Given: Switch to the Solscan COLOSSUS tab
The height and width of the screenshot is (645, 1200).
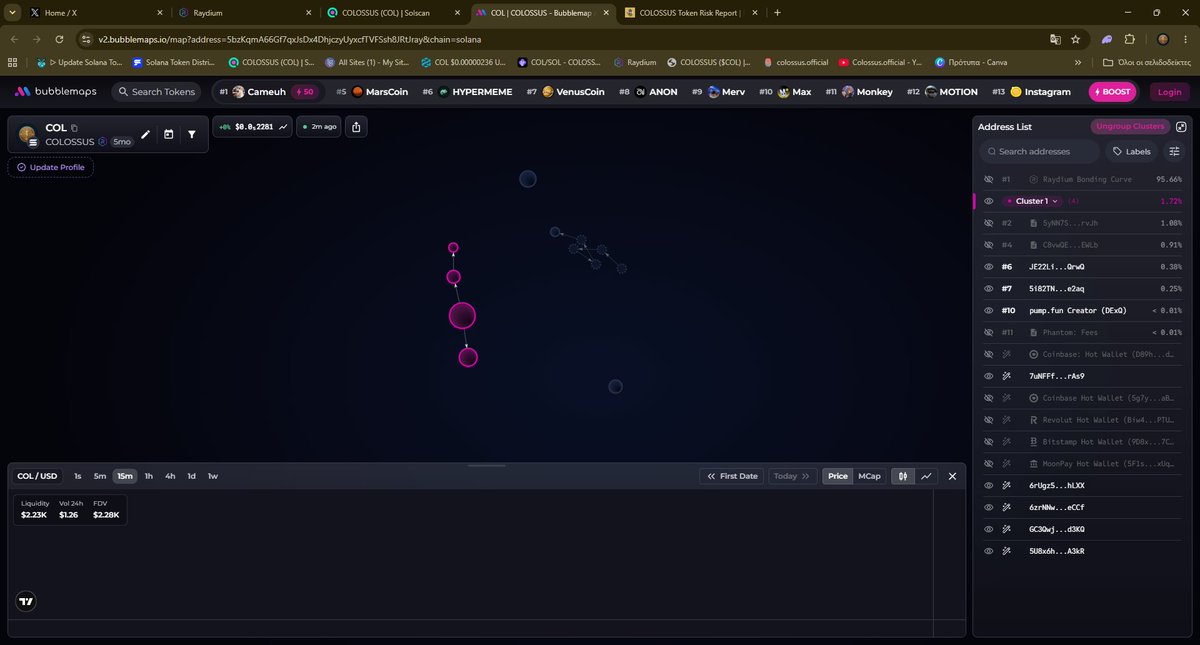Looking at the screenshot, I should point(392,12).
